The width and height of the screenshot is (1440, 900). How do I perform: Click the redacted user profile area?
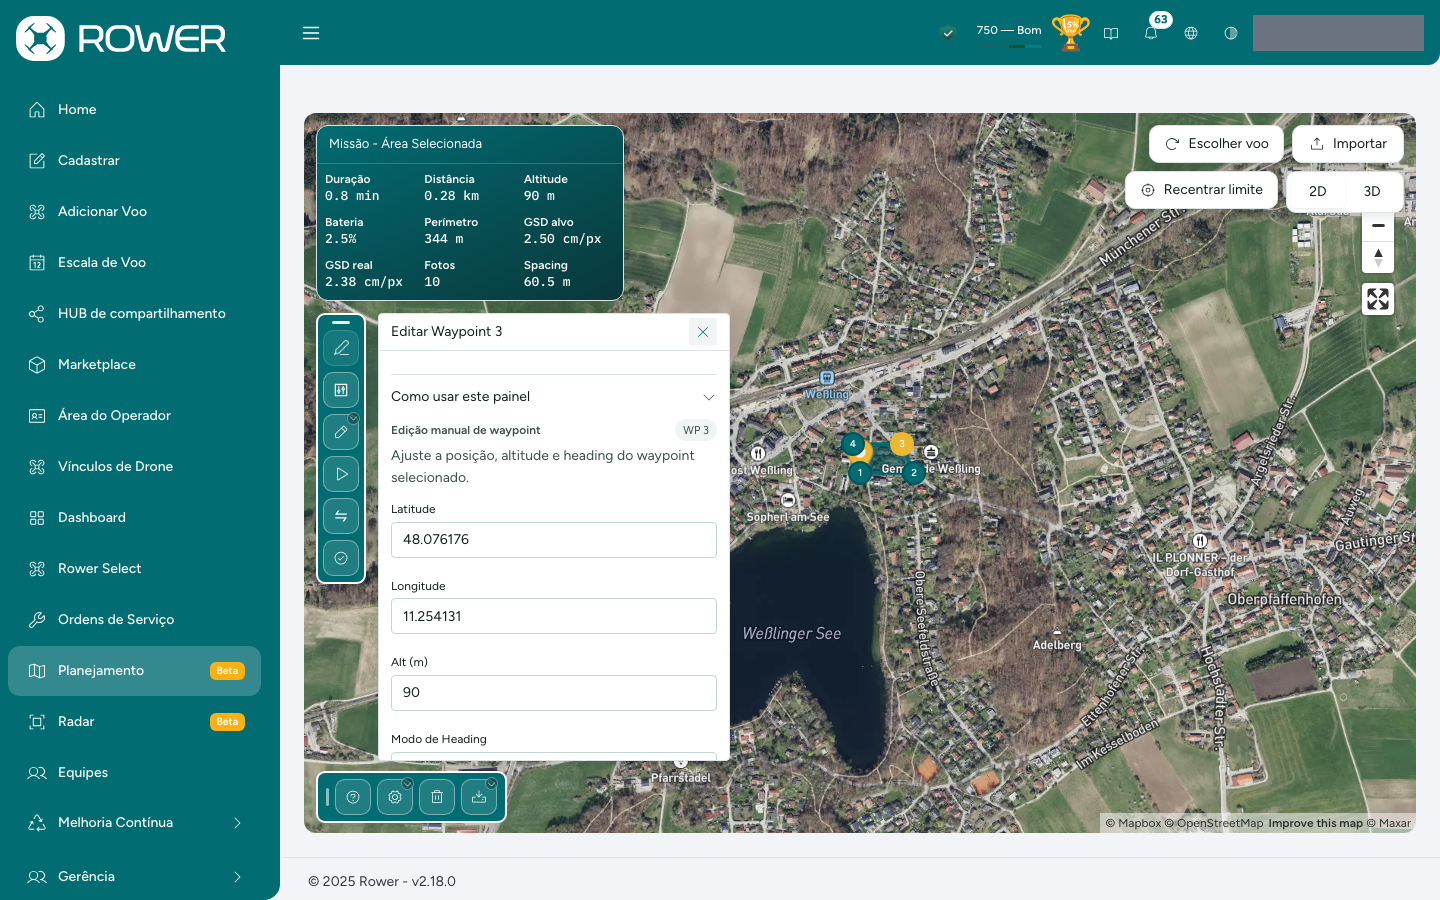[x=1338, y=33]
